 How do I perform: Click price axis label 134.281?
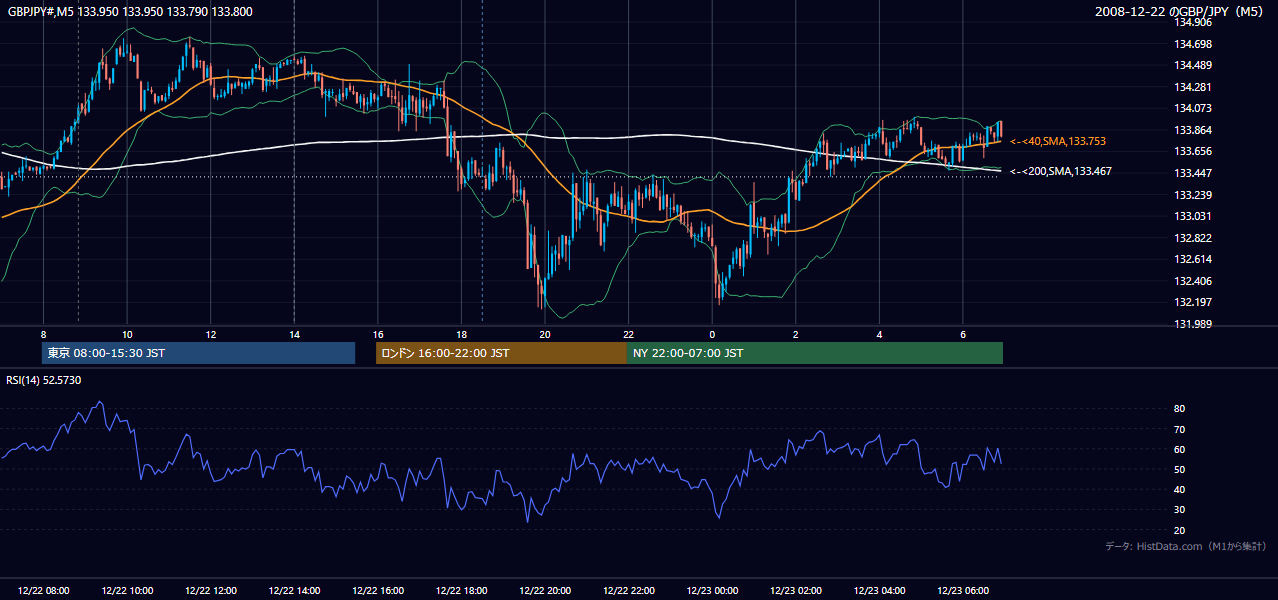tap(1193, 87)
